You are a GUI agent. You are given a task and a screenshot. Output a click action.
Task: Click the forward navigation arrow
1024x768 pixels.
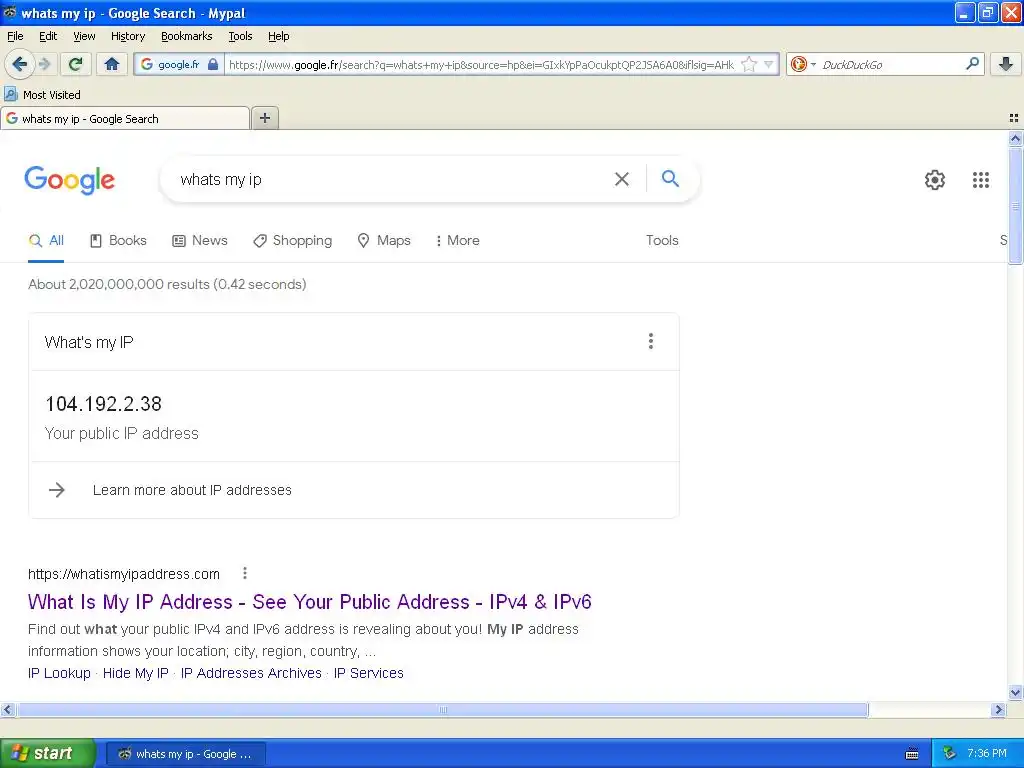coord(44,64)
